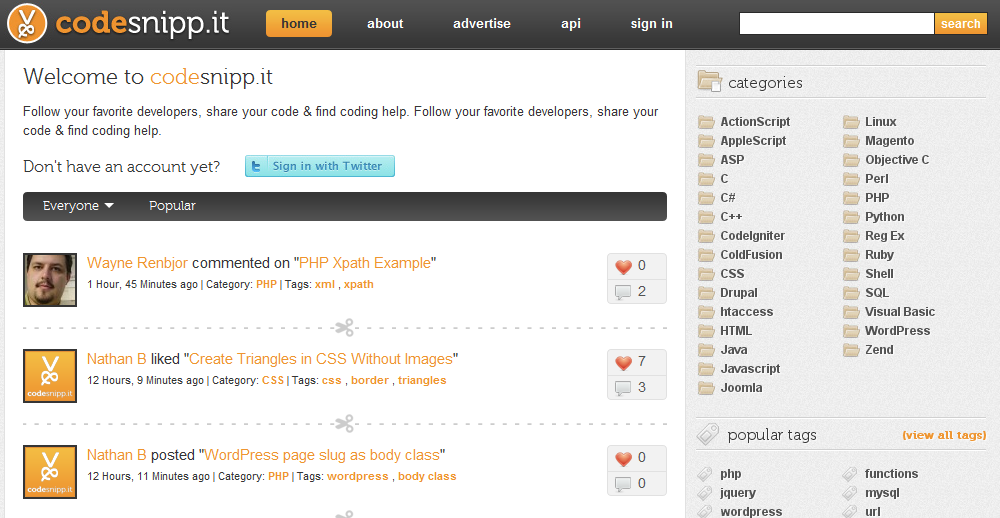Image resolution: width=1000 pixels, height=518 pixels.
Task: Open the Joomla category
Action: [741, 388]
